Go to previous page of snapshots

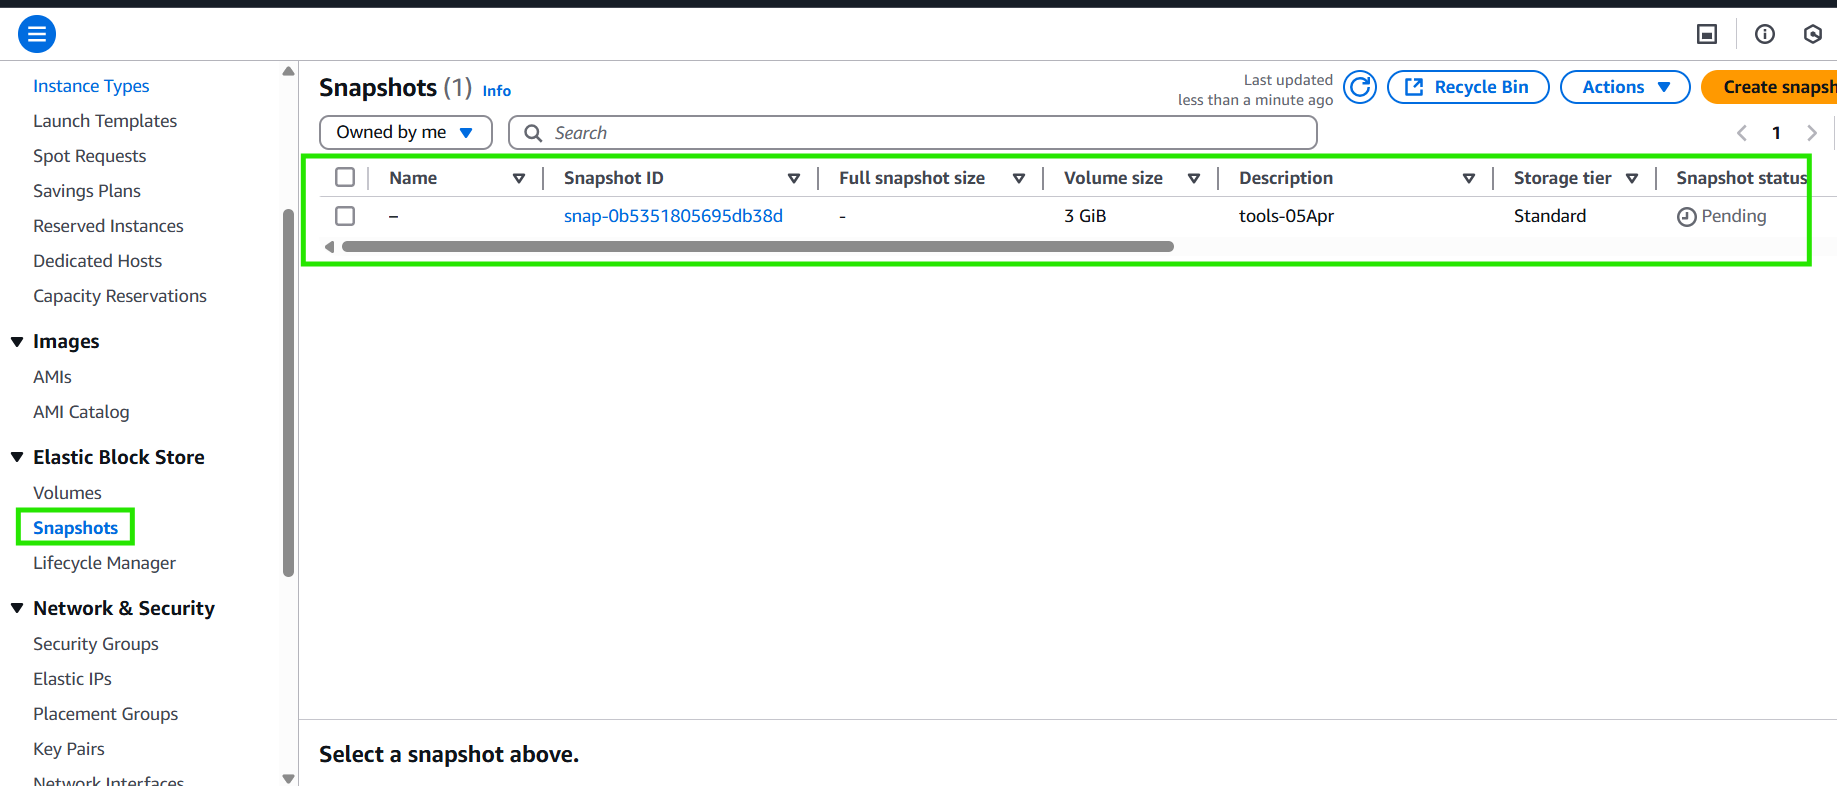tap(1742, 133)
